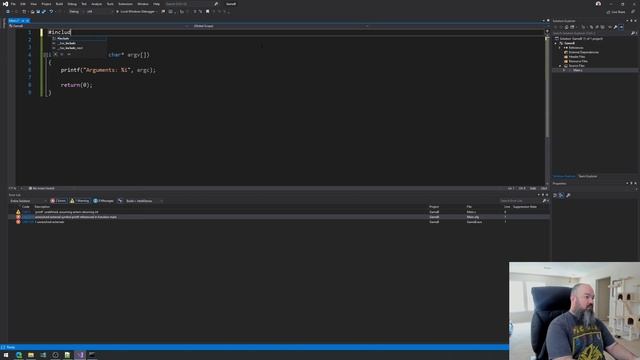Focus the top Search box
Screen dimensions: 640x360
188,4
